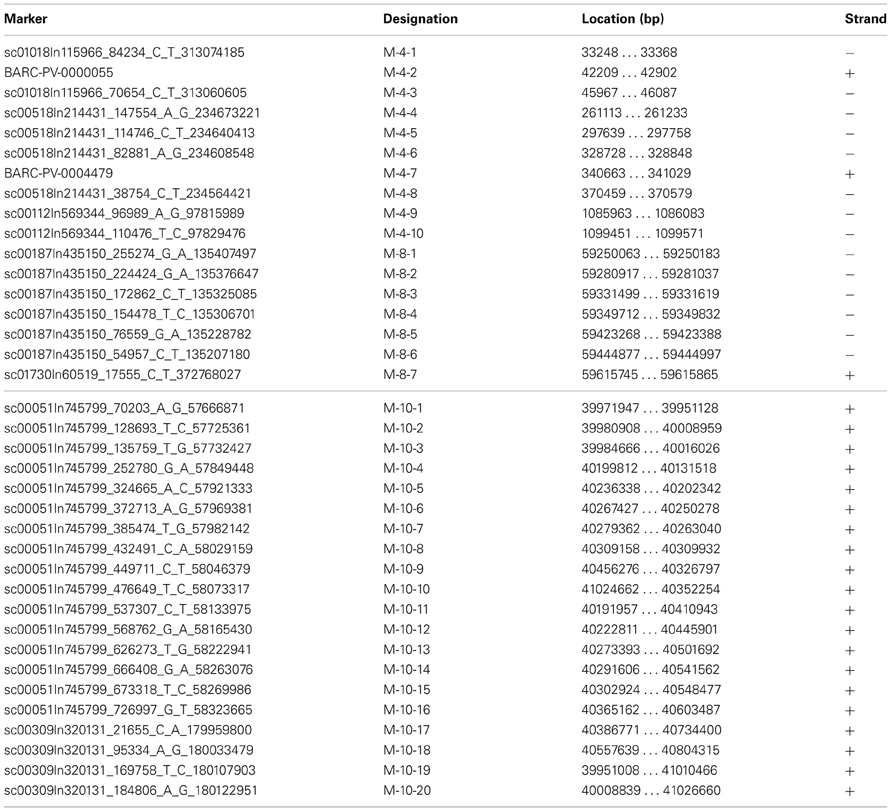891x811 pixels.
Task: Click designation M-10-20
Action: click(406, 791)
